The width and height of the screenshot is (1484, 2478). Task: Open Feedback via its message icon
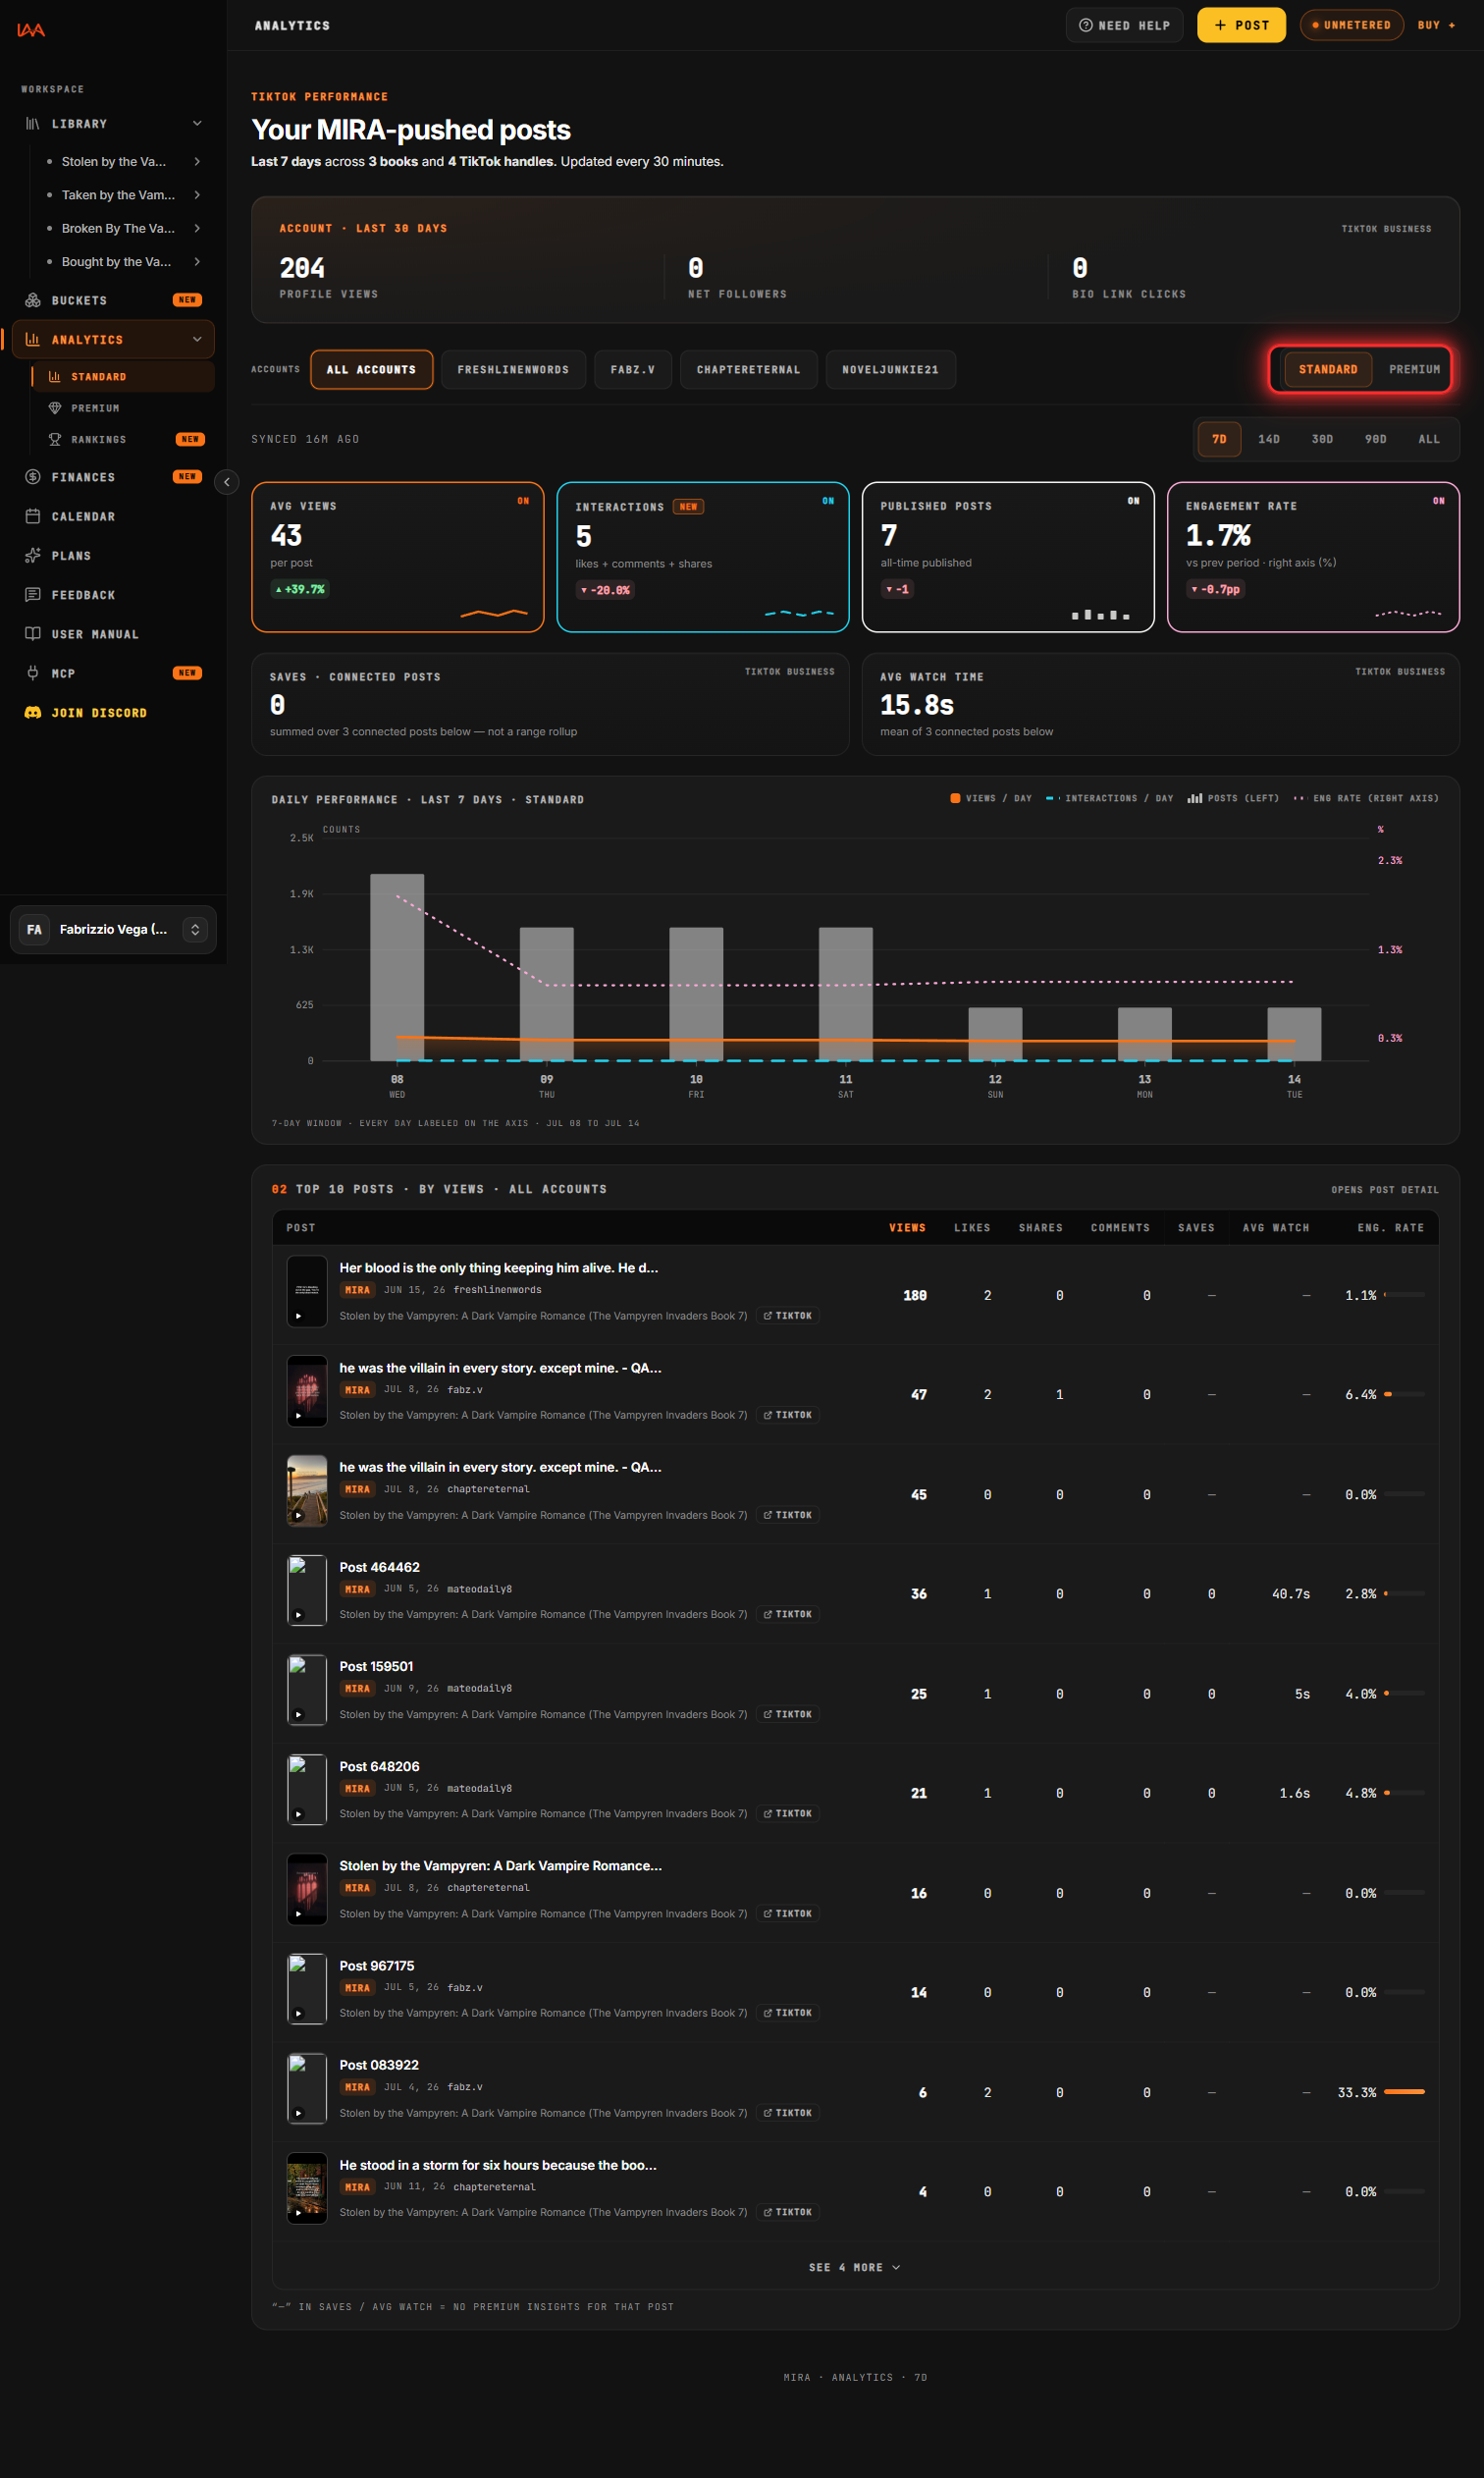click(33, 594)
